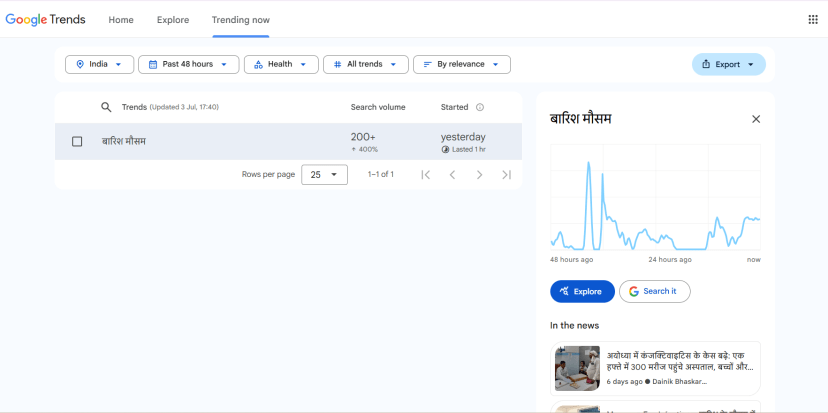The image size is (828, 413).
Task: Click the Lasted 1 hr status text
Action: [x=468, y=149]
